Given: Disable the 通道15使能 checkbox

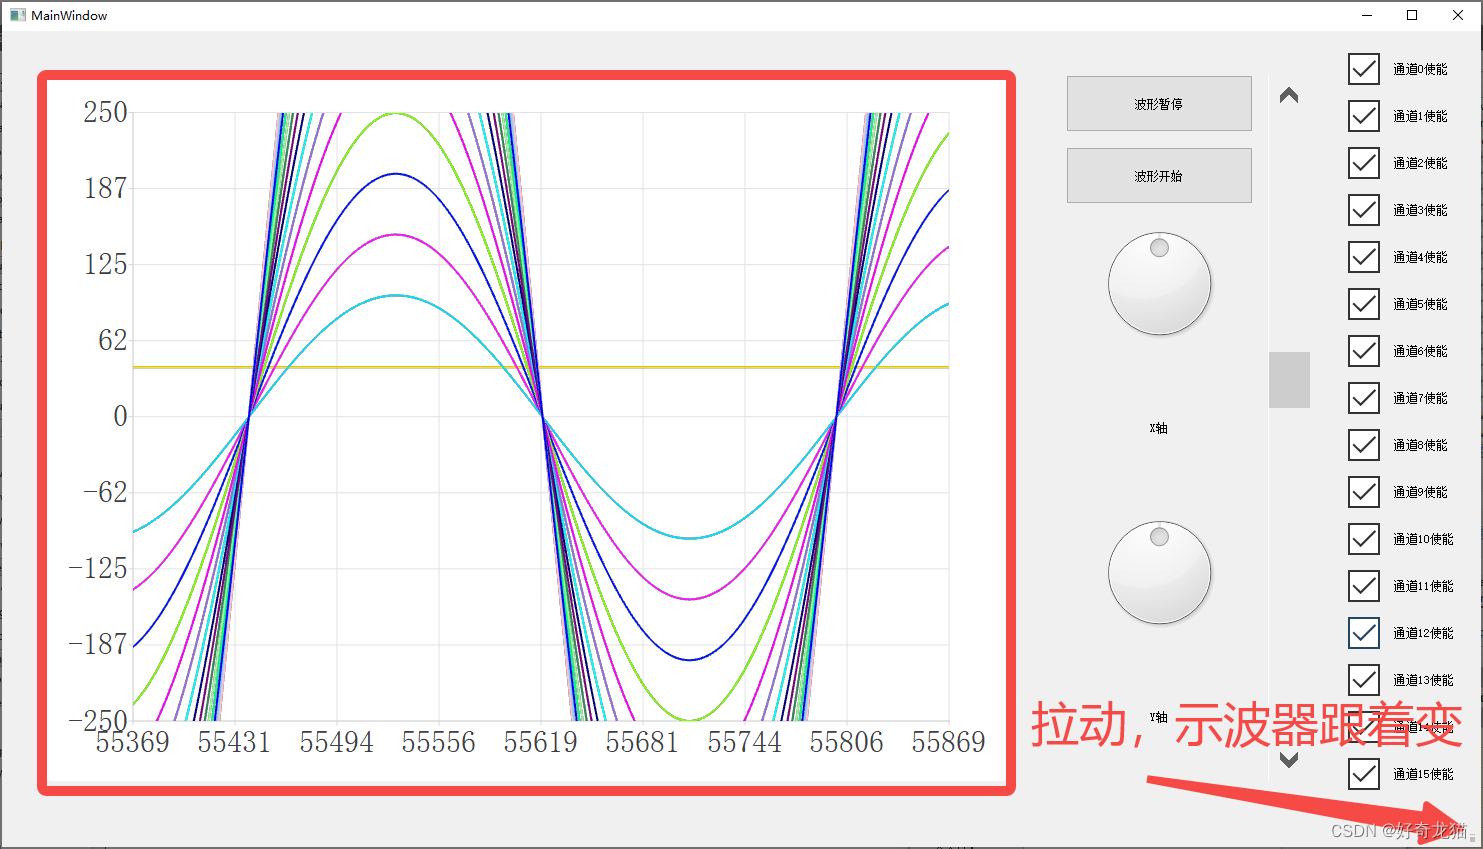Looking at the screenshot, I should [1364, 774].
